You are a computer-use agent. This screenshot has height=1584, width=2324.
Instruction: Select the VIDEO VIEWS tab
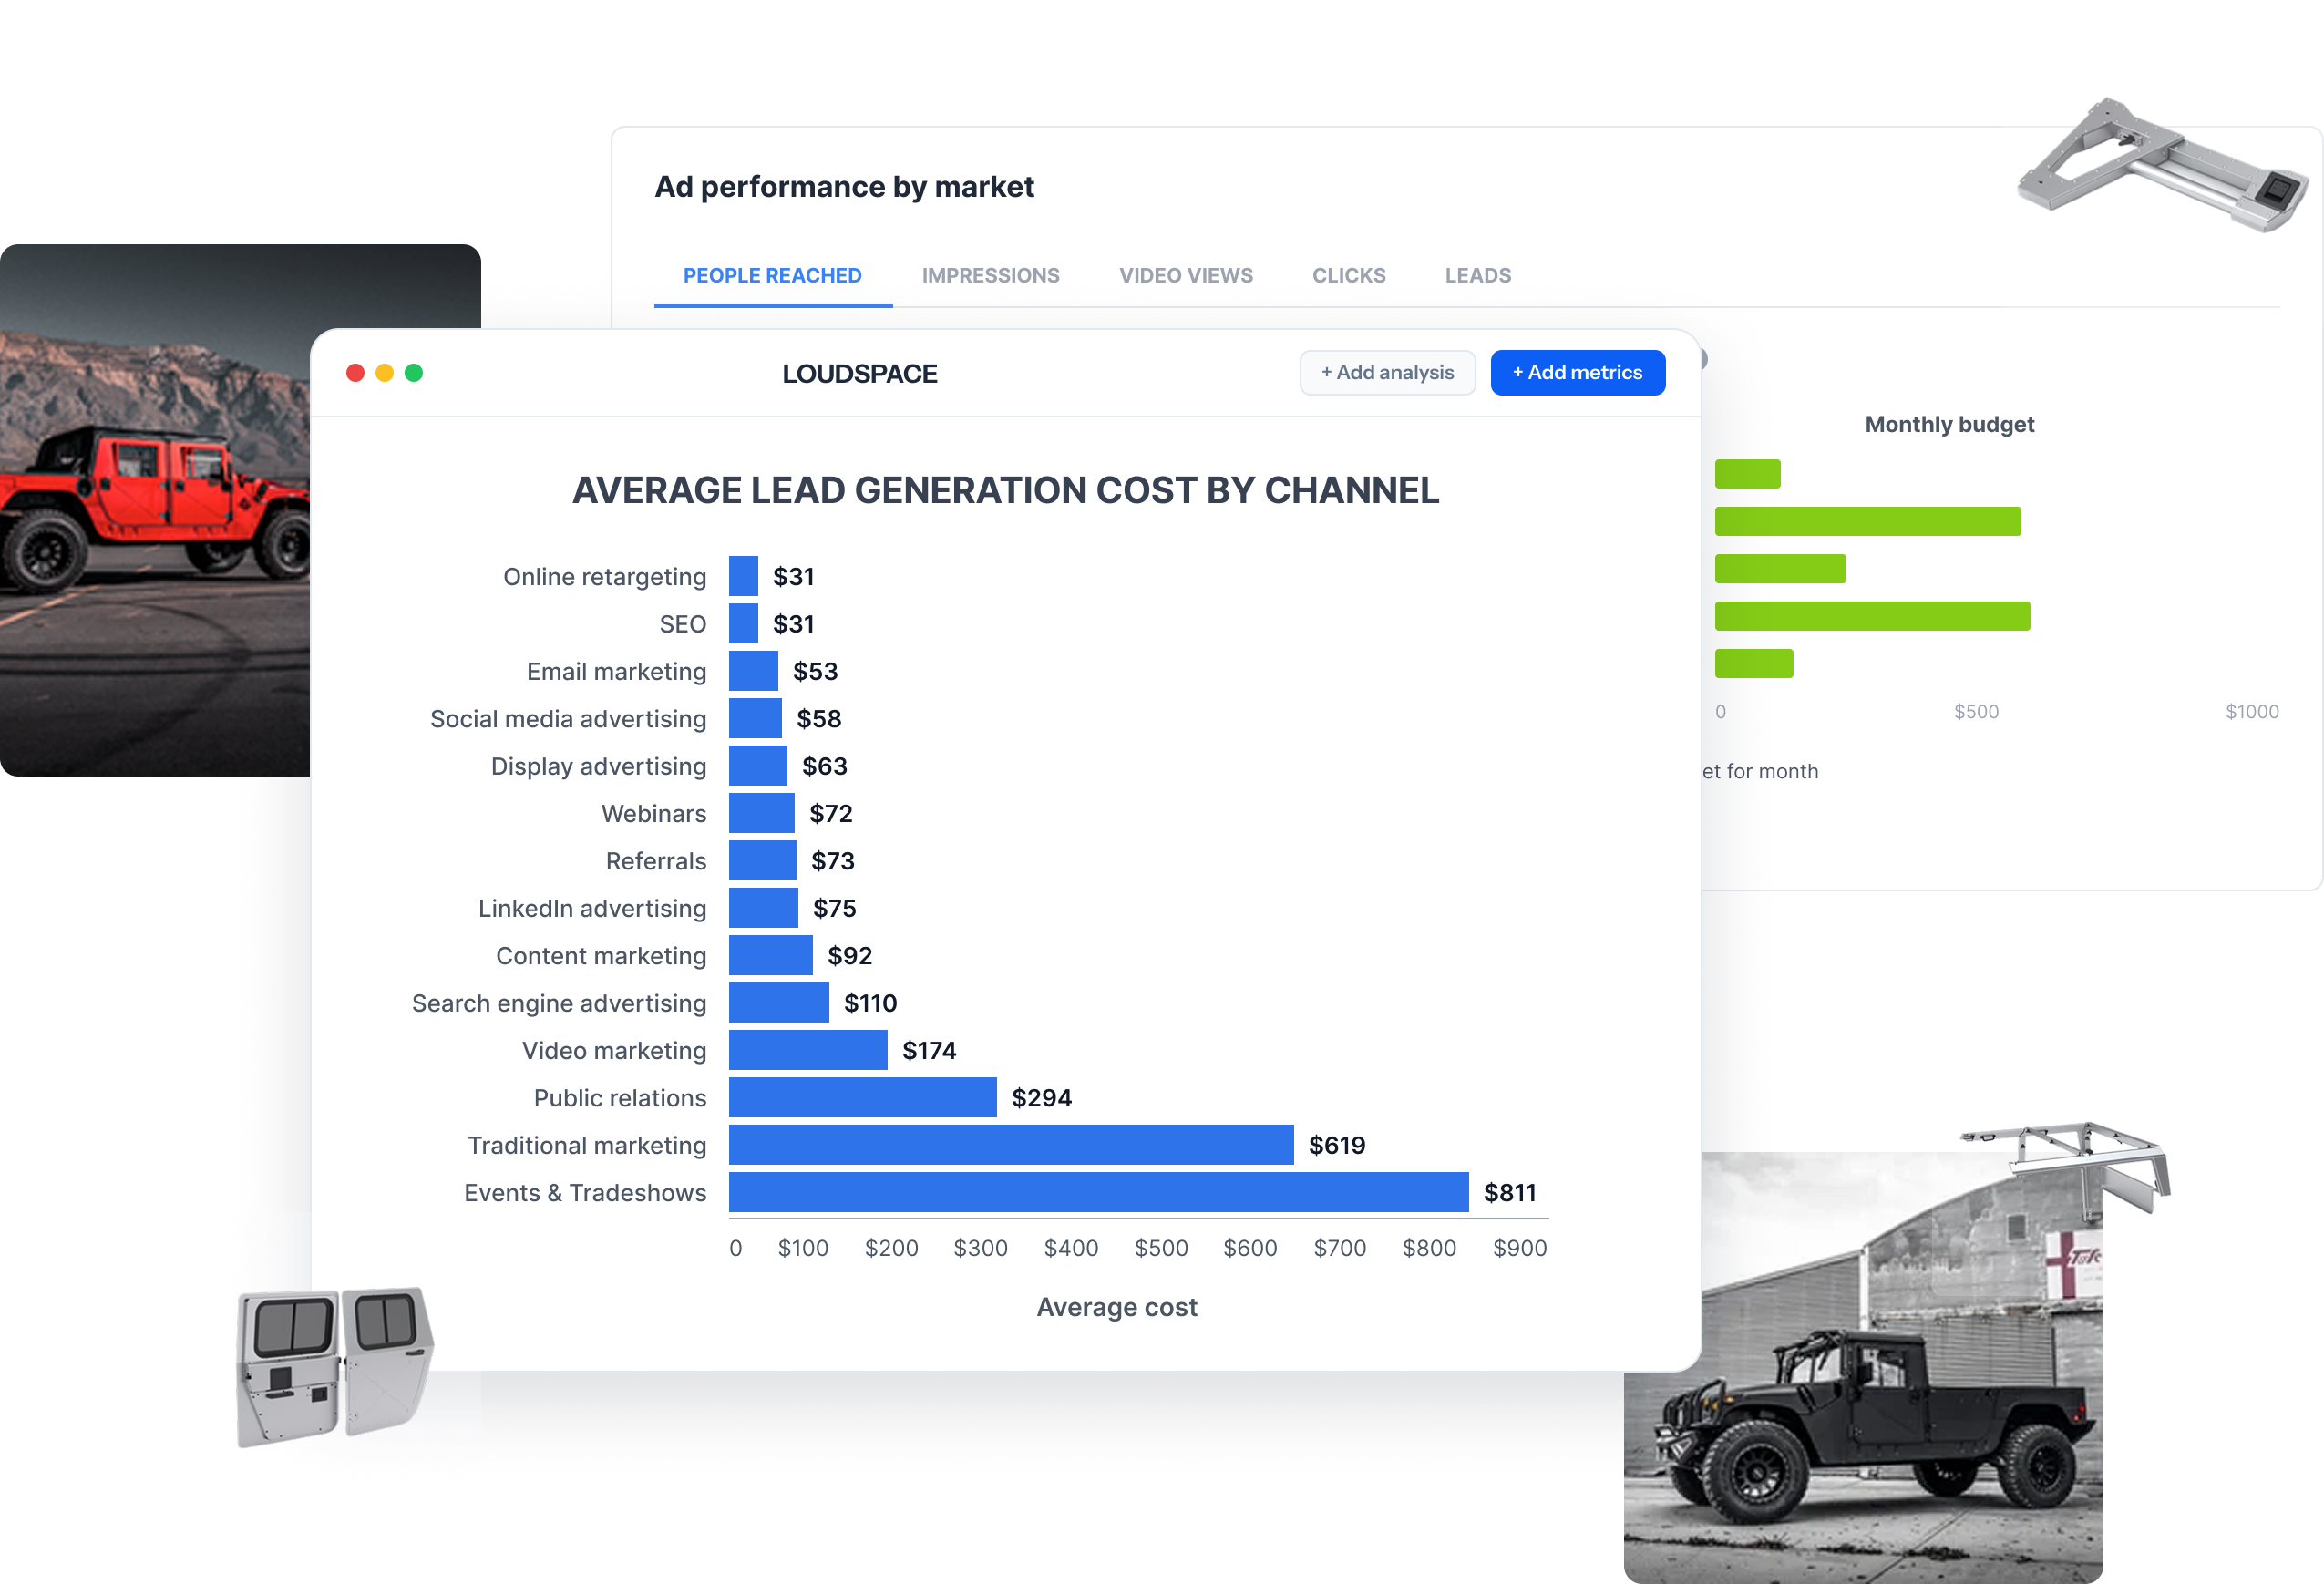click(x=1185, y=275)
